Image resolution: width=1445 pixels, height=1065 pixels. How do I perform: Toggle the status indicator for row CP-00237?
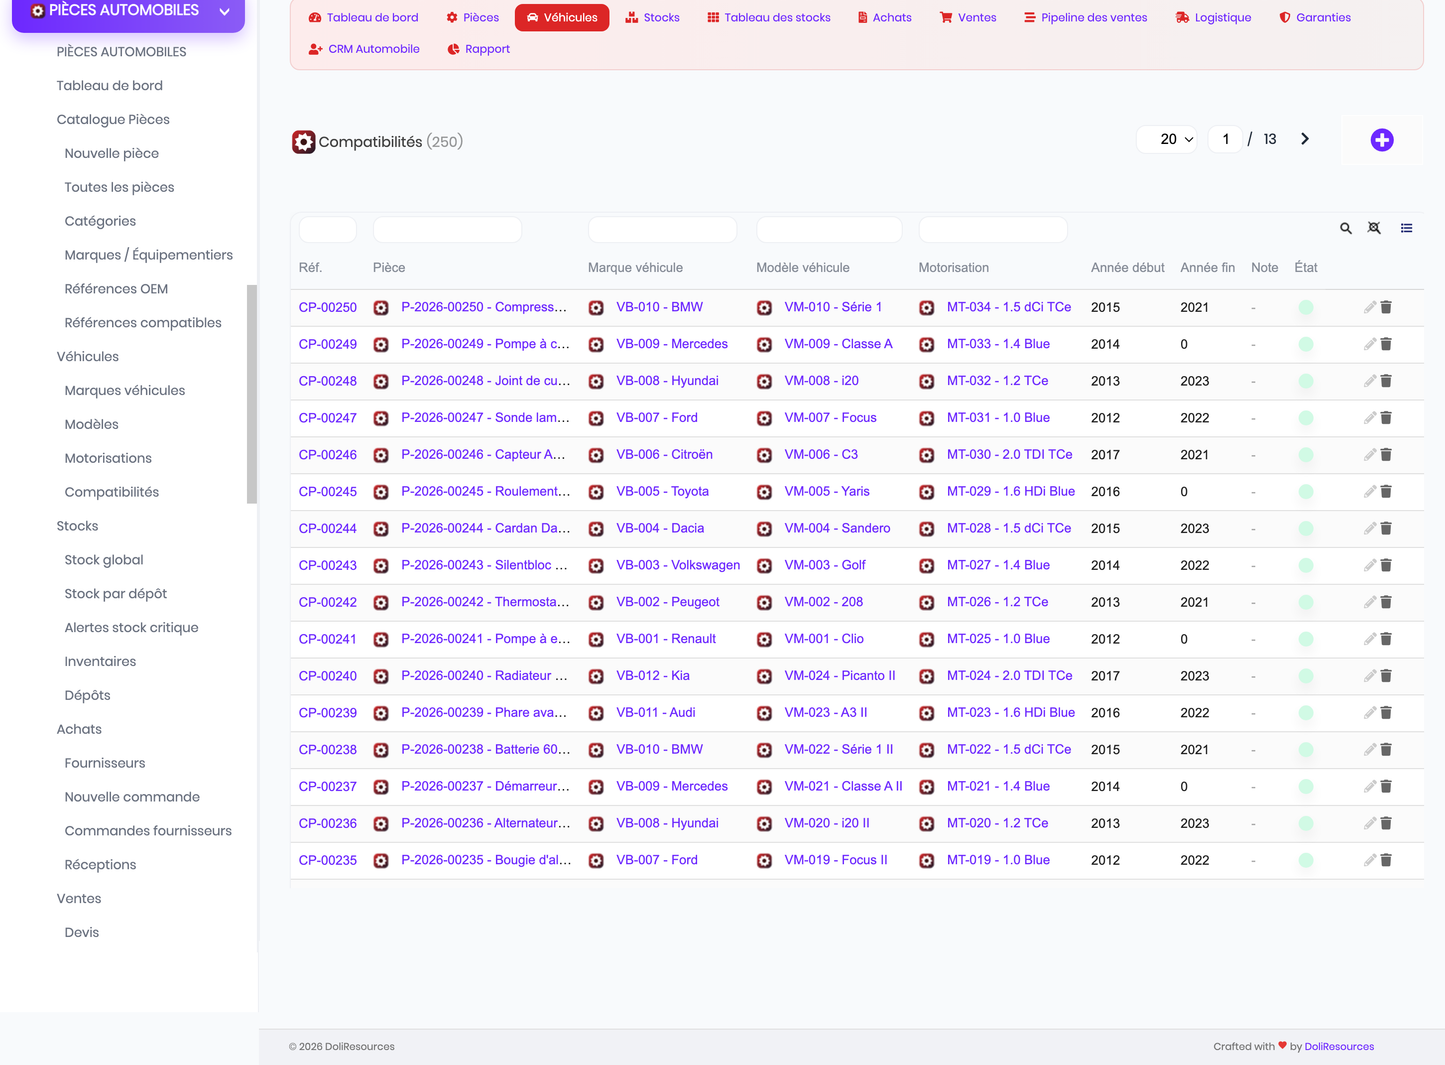(x=1306, y=787)
